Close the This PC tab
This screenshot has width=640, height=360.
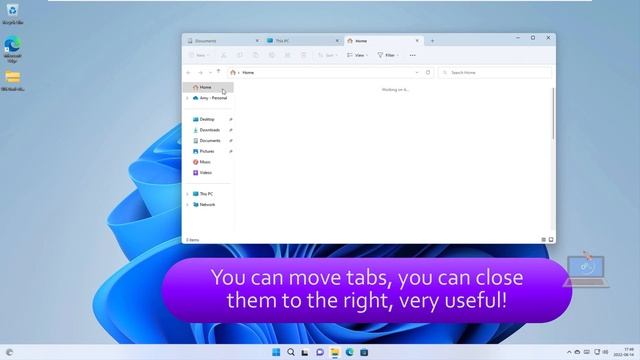click(337, 41)
